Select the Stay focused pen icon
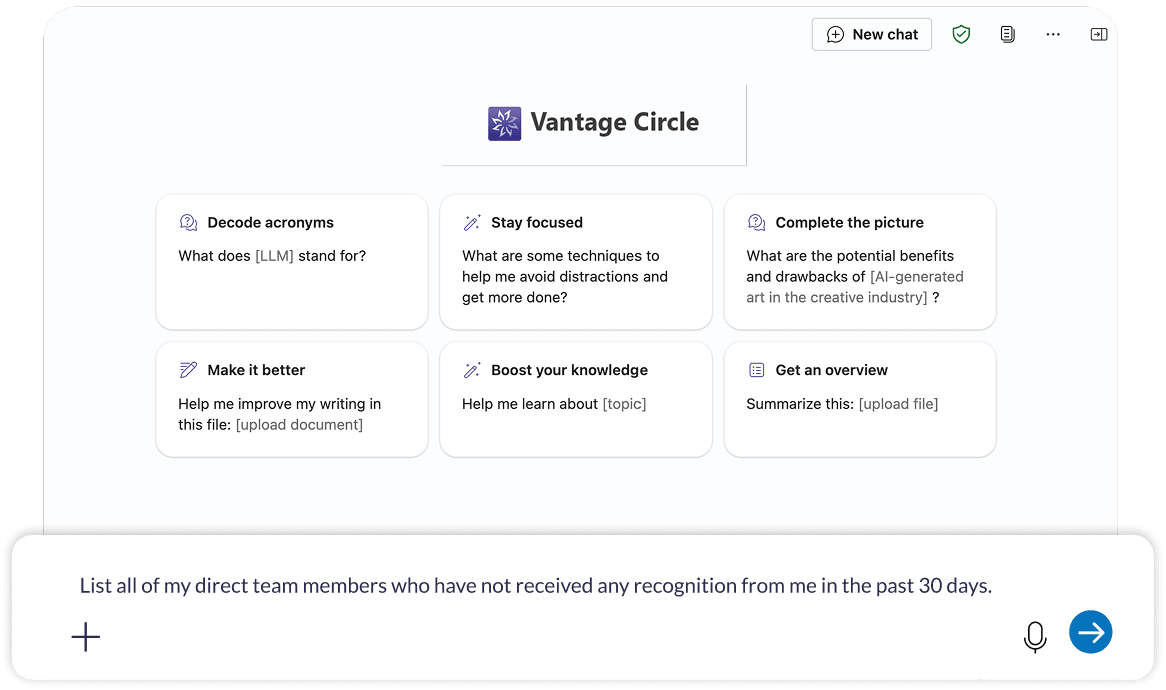 [472, 222]
